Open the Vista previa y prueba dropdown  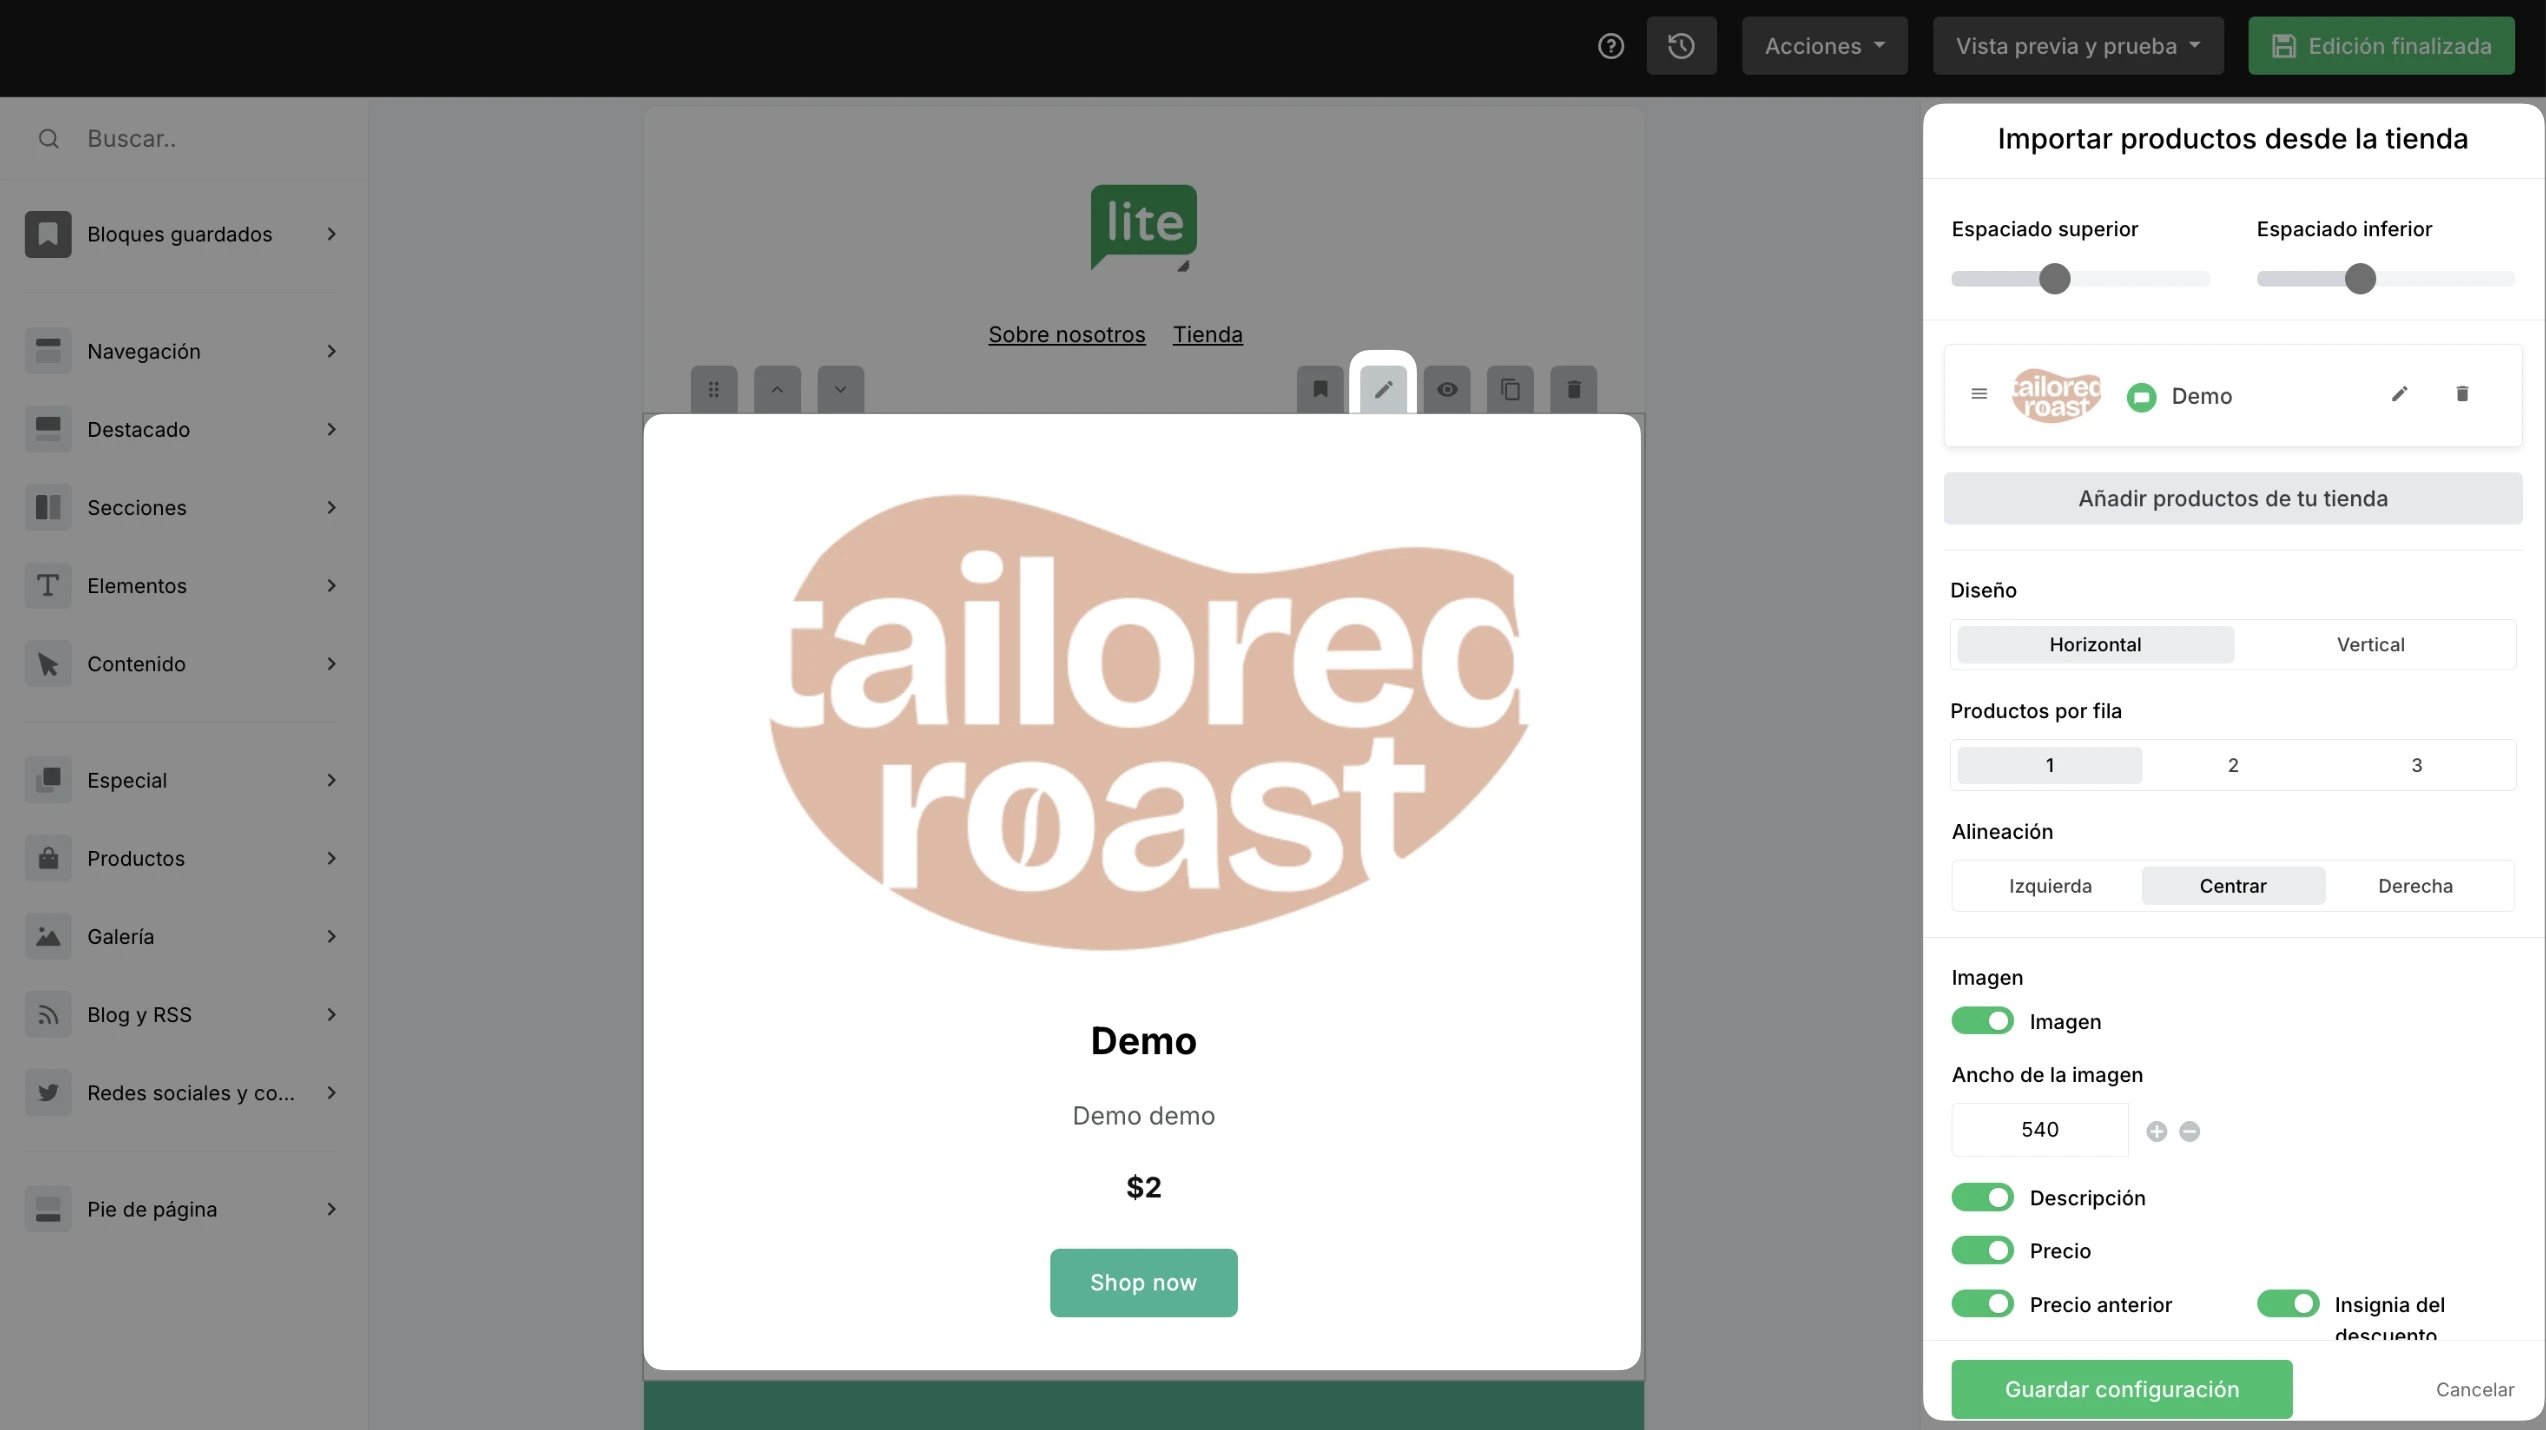[x=2078, y=46]
